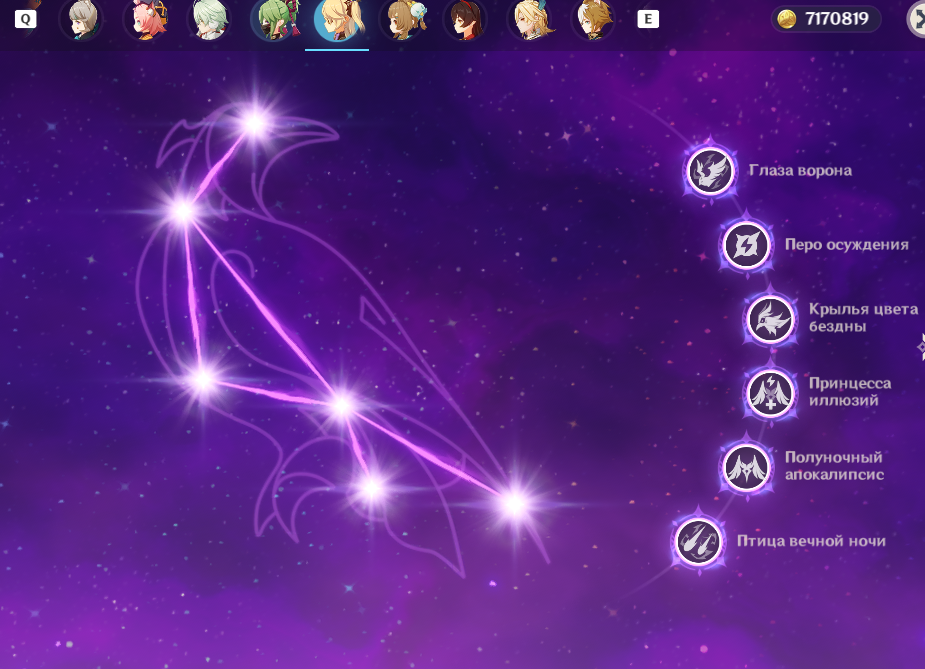Click the Принцесса иллюзий label
925x669 pixels.
[x=849, y=392]
